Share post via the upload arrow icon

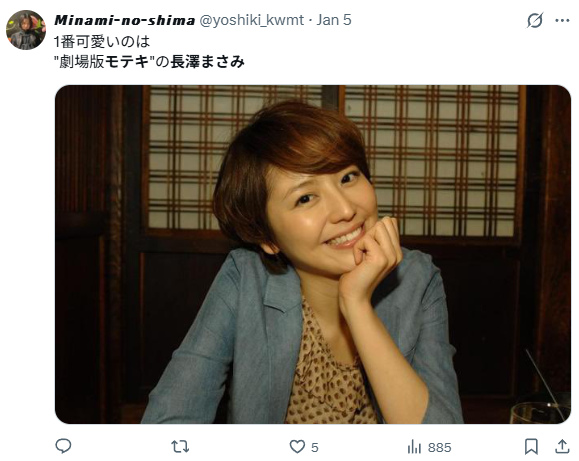562,446
